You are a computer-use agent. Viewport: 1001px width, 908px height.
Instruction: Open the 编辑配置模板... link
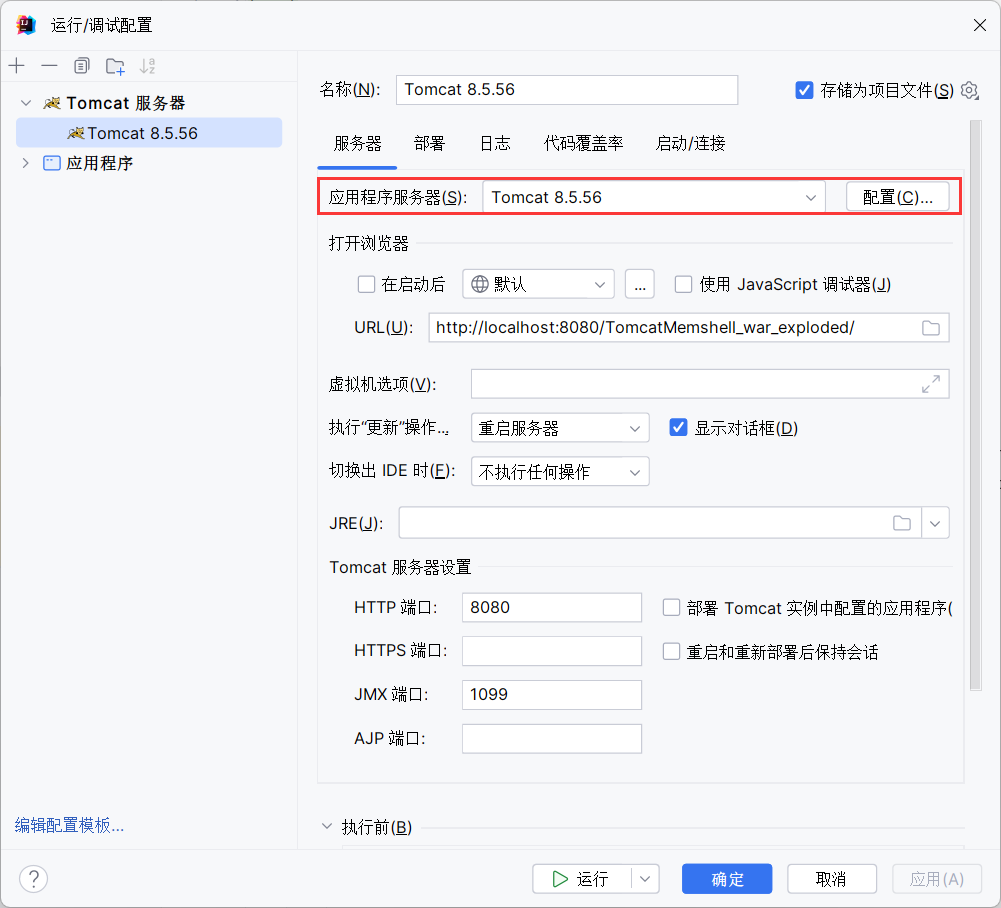coord(70,825)
